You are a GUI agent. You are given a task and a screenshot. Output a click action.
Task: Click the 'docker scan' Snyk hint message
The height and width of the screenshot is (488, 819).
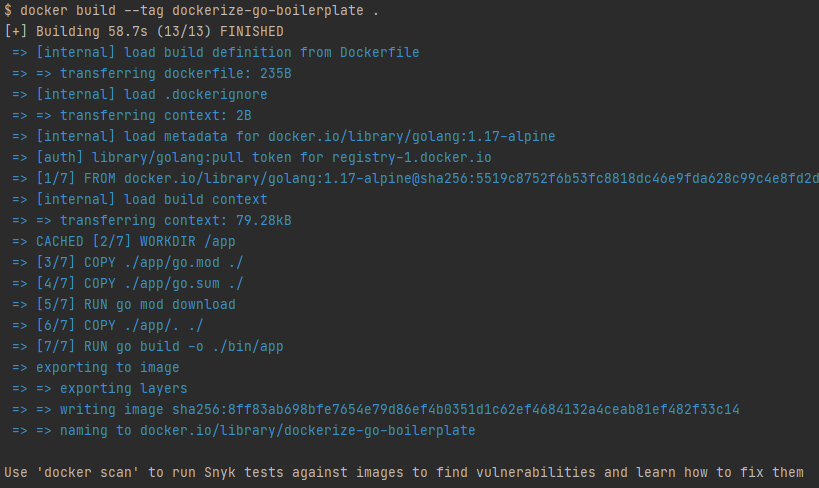tap(404, 472)
